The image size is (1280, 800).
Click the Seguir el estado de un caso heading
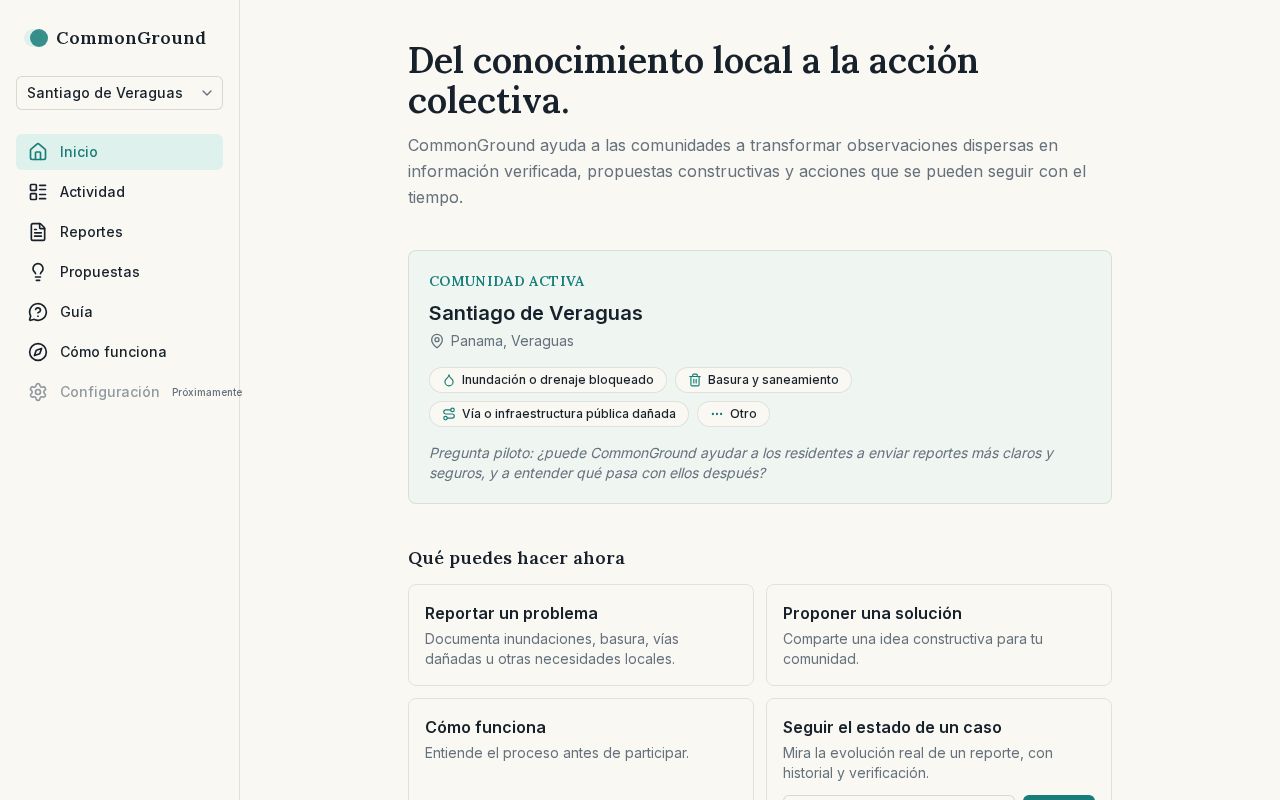coord(892,727)
